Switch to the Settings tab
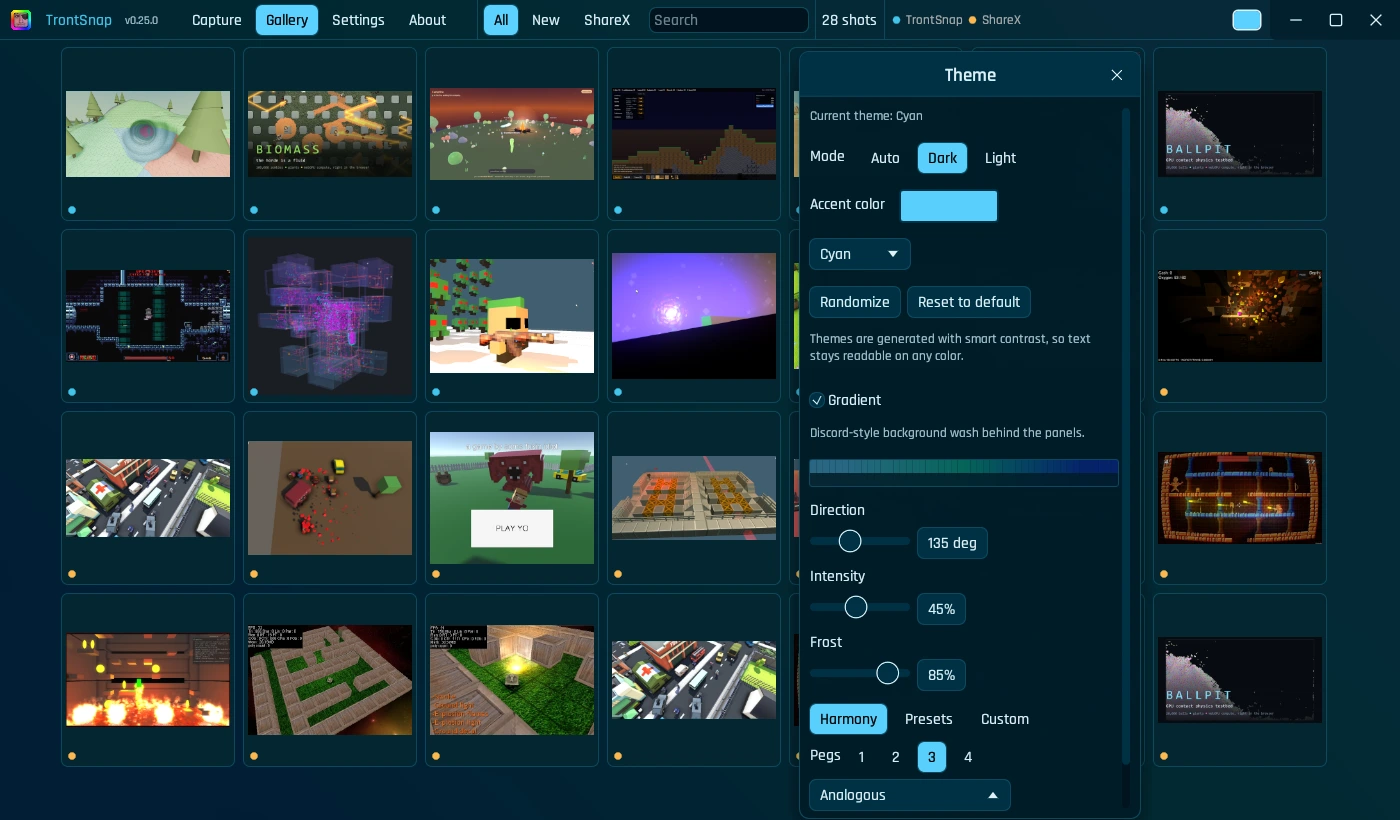Image resolution: width=1400 pixels, height=820 pixels. pos(358,20)
